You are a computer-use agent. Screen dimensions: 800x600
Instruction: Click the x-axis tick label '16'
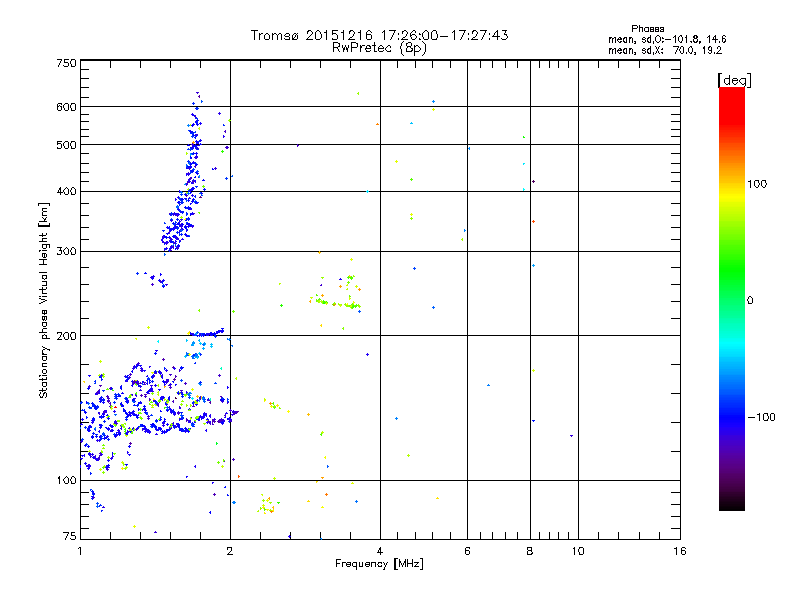[x=680, y=551]
